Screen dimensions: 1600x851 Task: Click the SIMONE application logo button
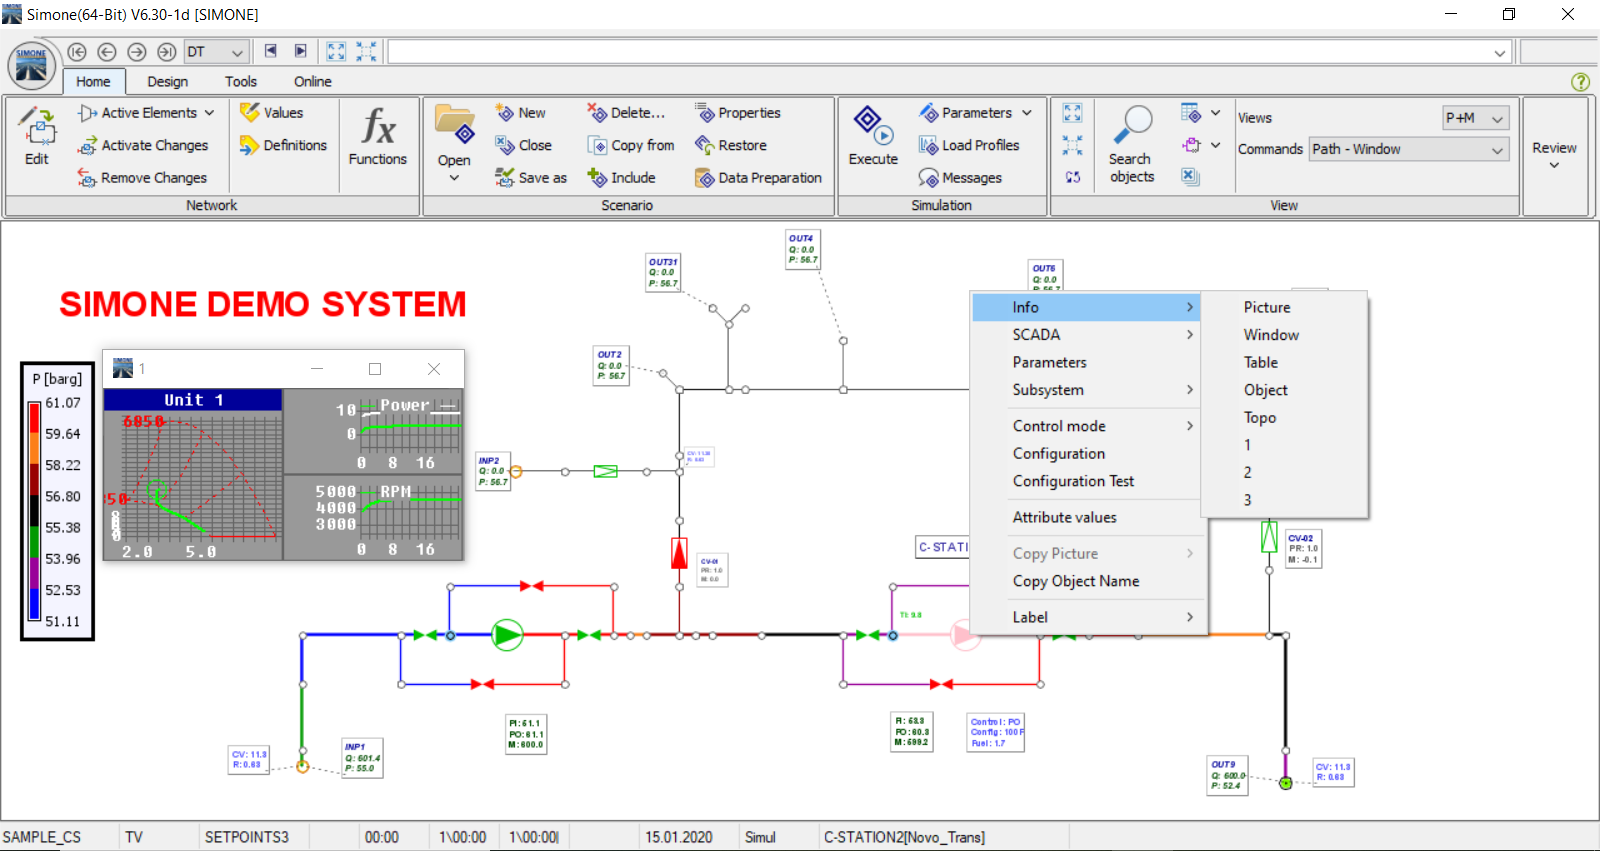click(x=31, y=66)
